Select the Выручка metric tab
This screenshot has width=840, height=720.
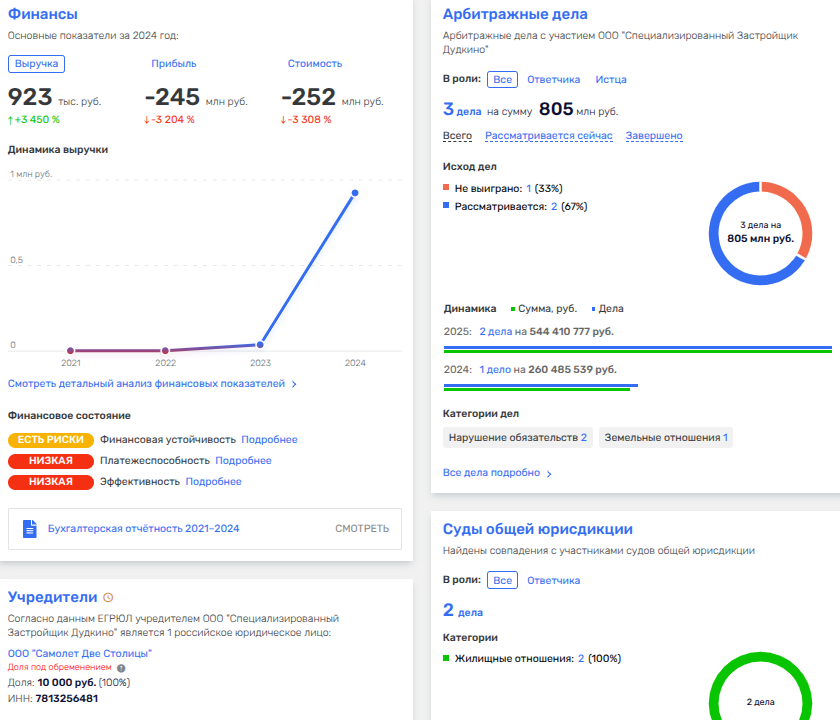click(36, 63)
